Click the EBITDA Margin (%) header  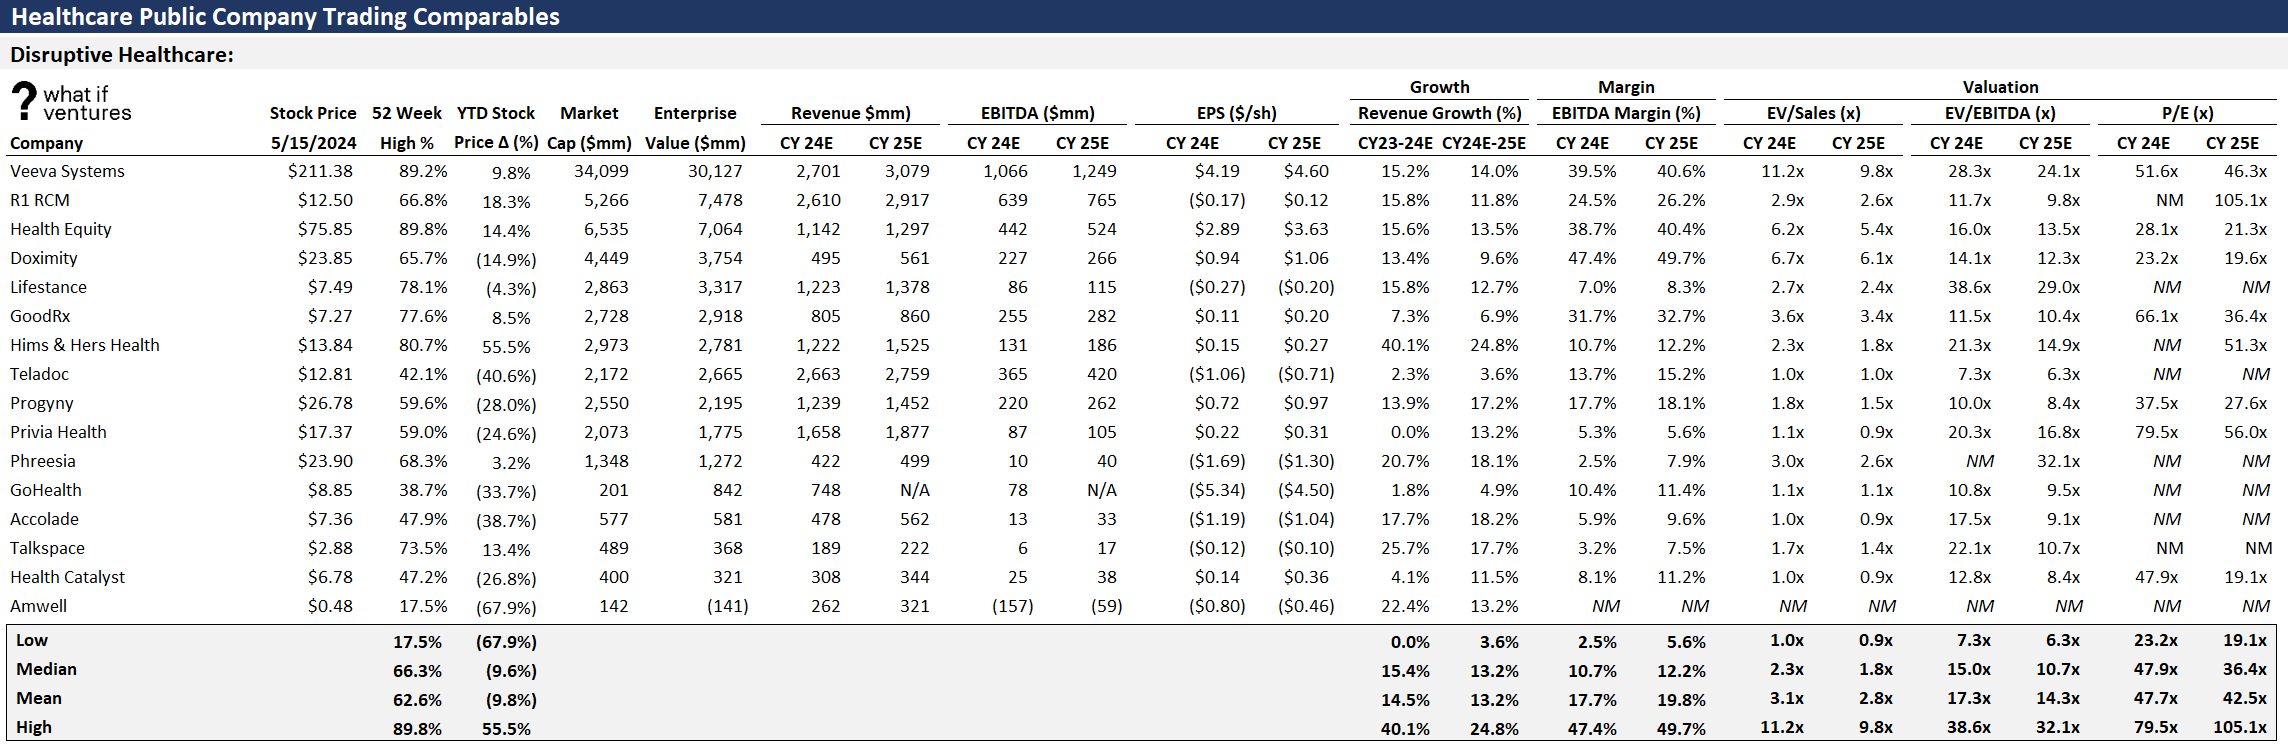click(1626, 113)
